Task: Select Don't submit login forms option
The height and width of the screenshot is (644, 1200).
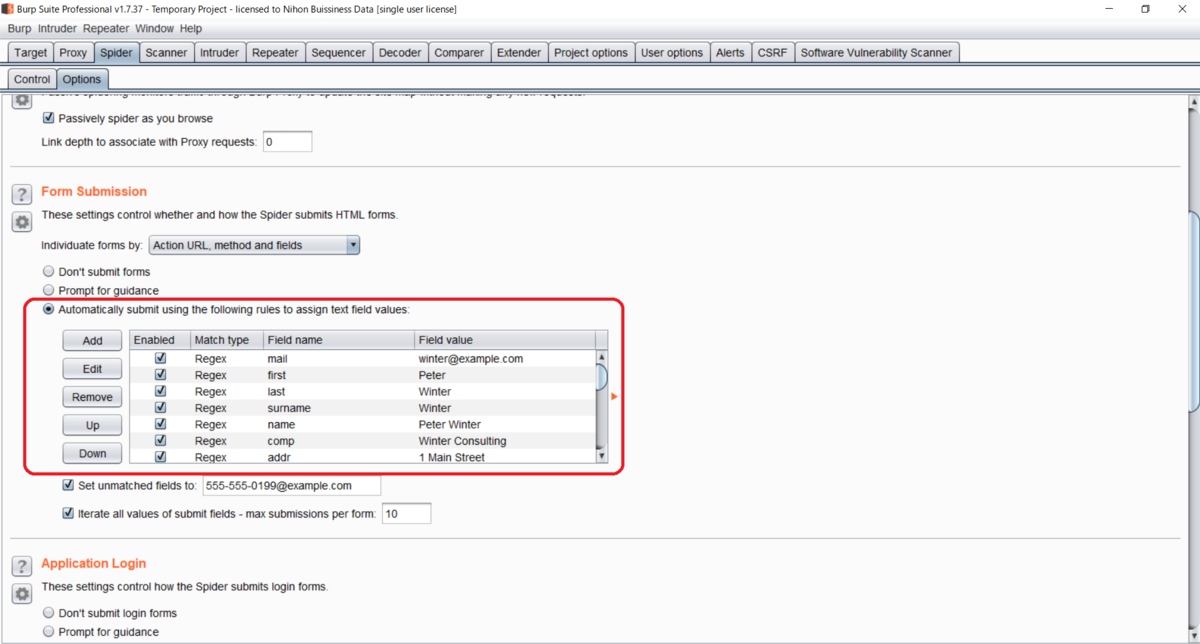Action: pyautogui.click(x=49, y=613)
